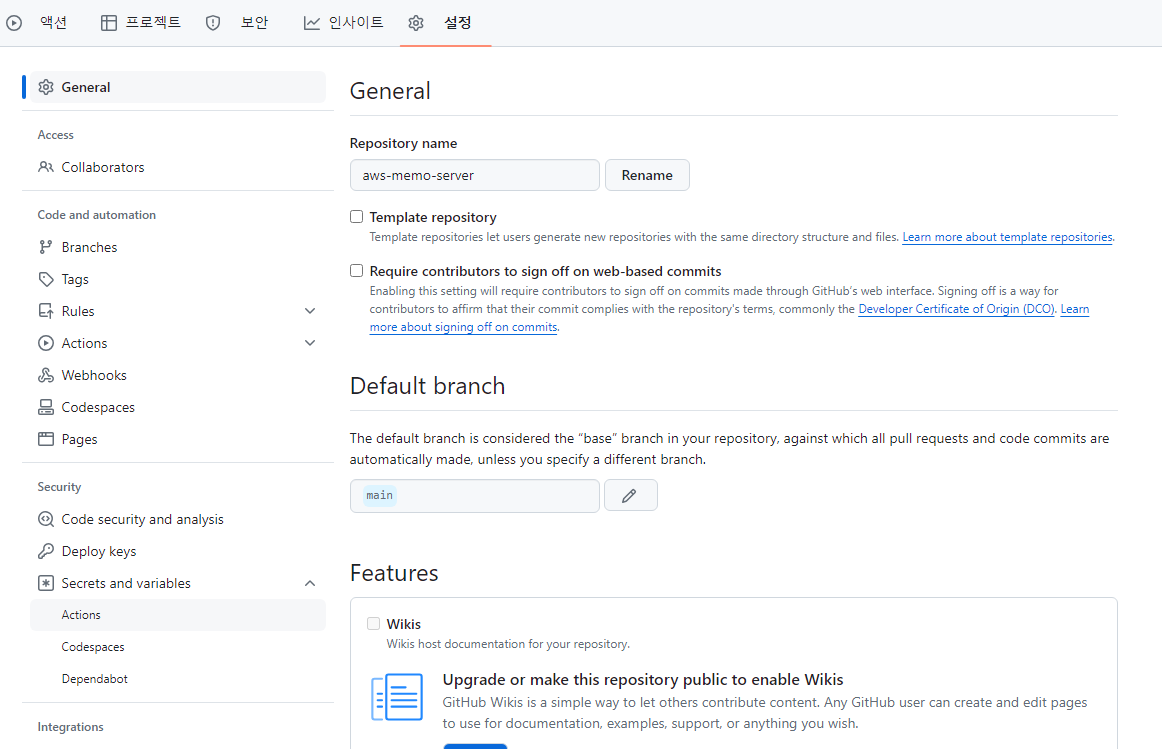Screen dimensions: 1162x749
Task: Open the 액션 tab
Action: (x=53, y=23)
